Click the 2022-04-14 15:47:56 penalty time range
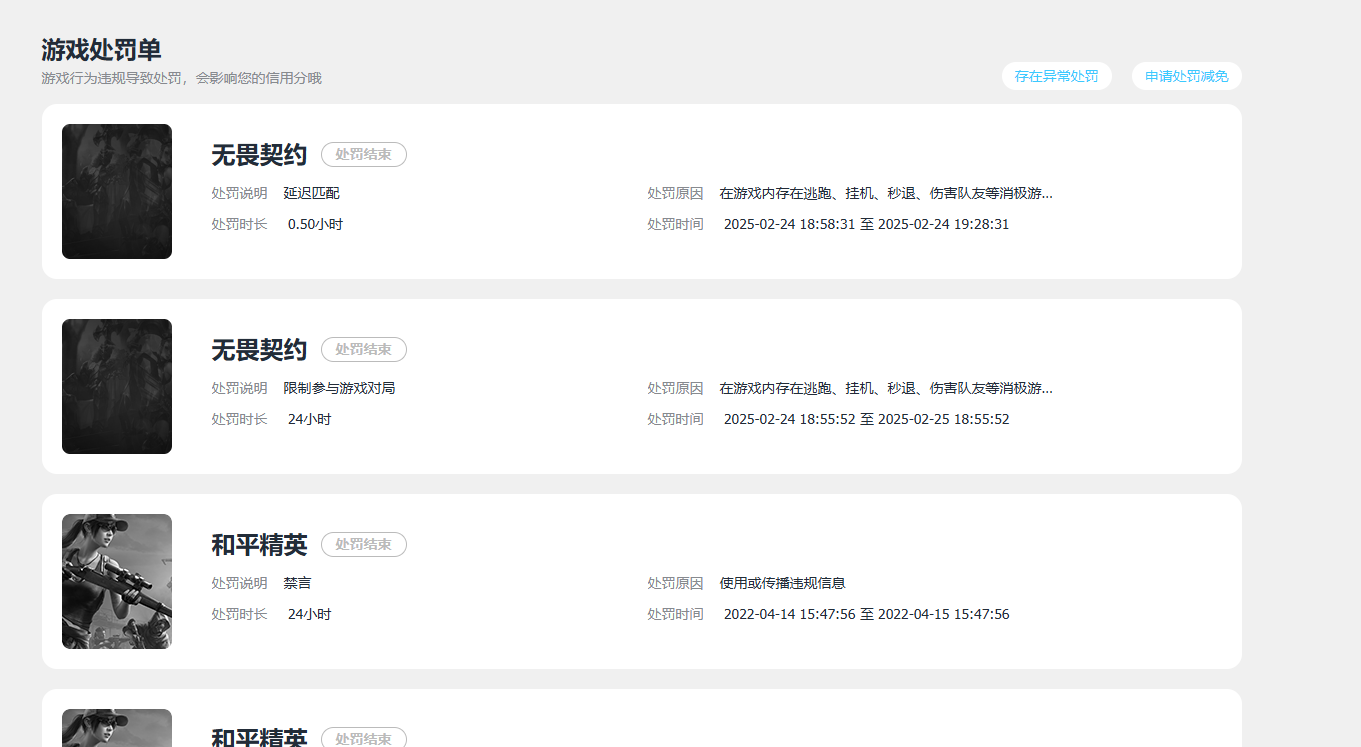The height and width of the screenshot is (747, 1361). tap(866, 614)
